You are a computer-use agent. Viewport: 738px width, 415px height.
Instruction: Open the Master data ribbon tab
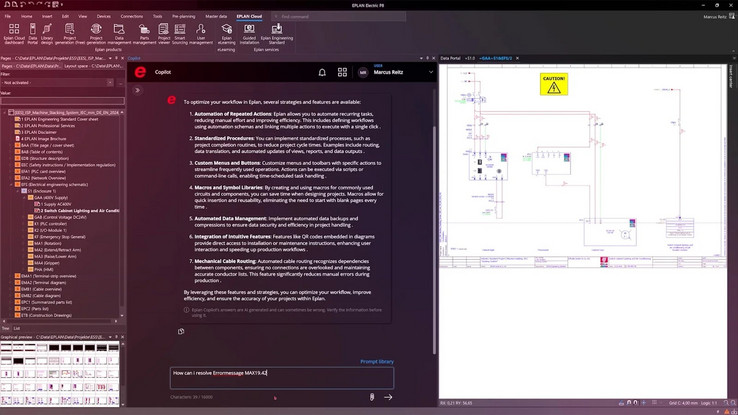216,16
